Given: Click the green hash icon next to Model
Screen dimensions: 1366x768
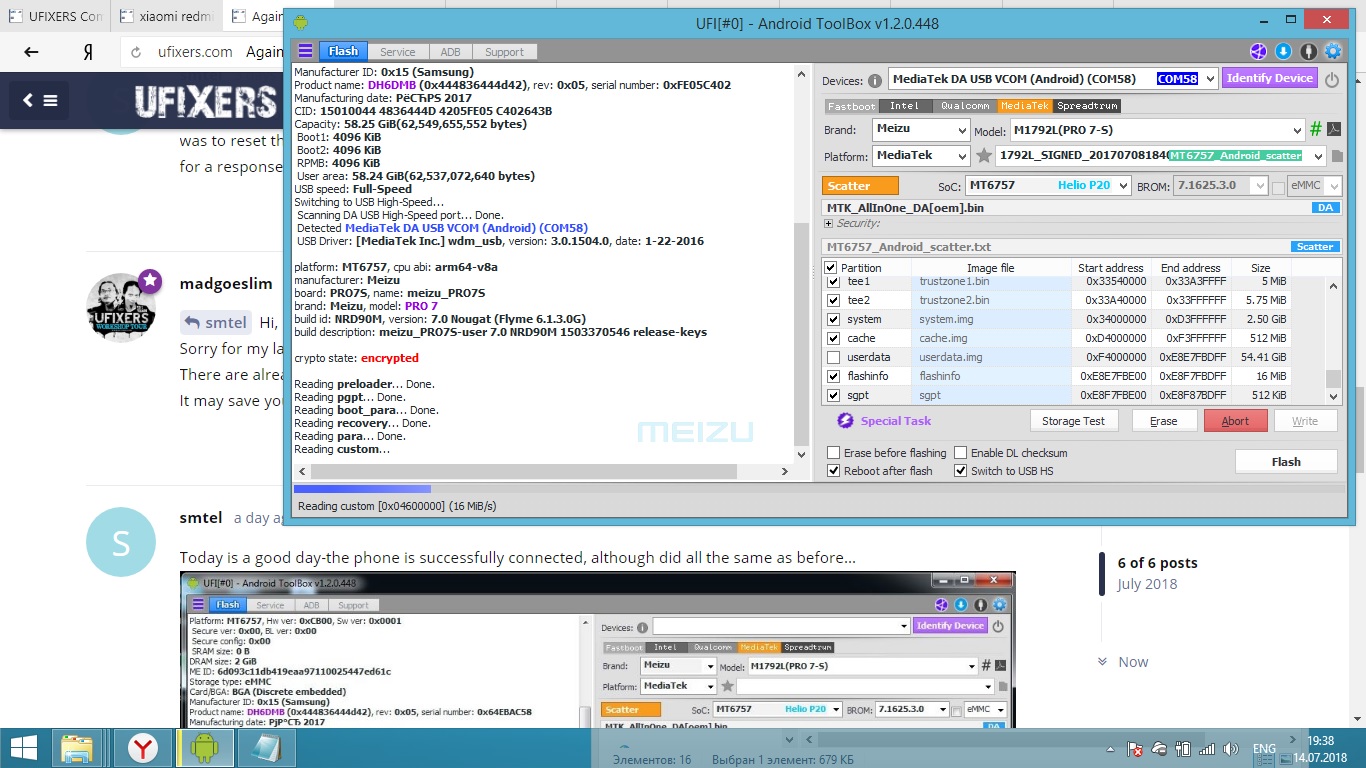Looking at the screenshot, I should (x=1316, y=129).
